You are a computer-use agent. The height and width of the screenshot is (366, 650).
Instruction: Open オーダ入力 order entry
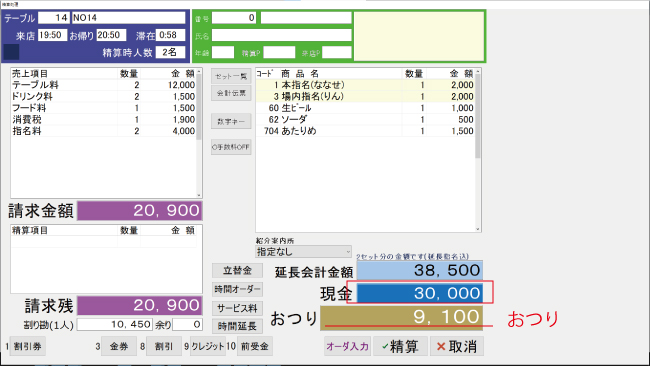[x=347, y=347]
